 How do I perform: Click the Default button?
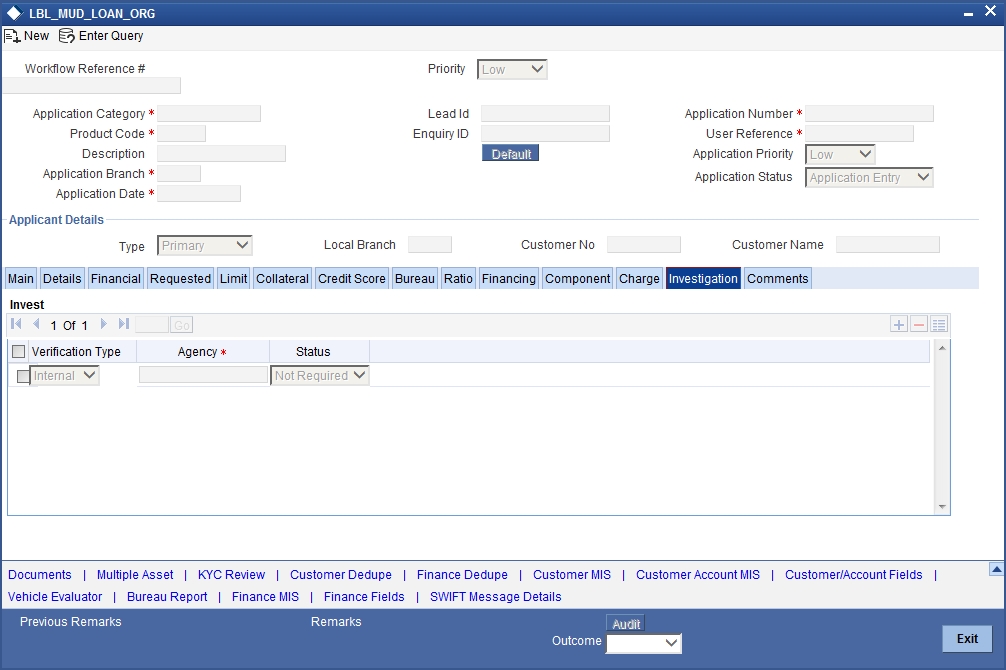click(511, 153)
